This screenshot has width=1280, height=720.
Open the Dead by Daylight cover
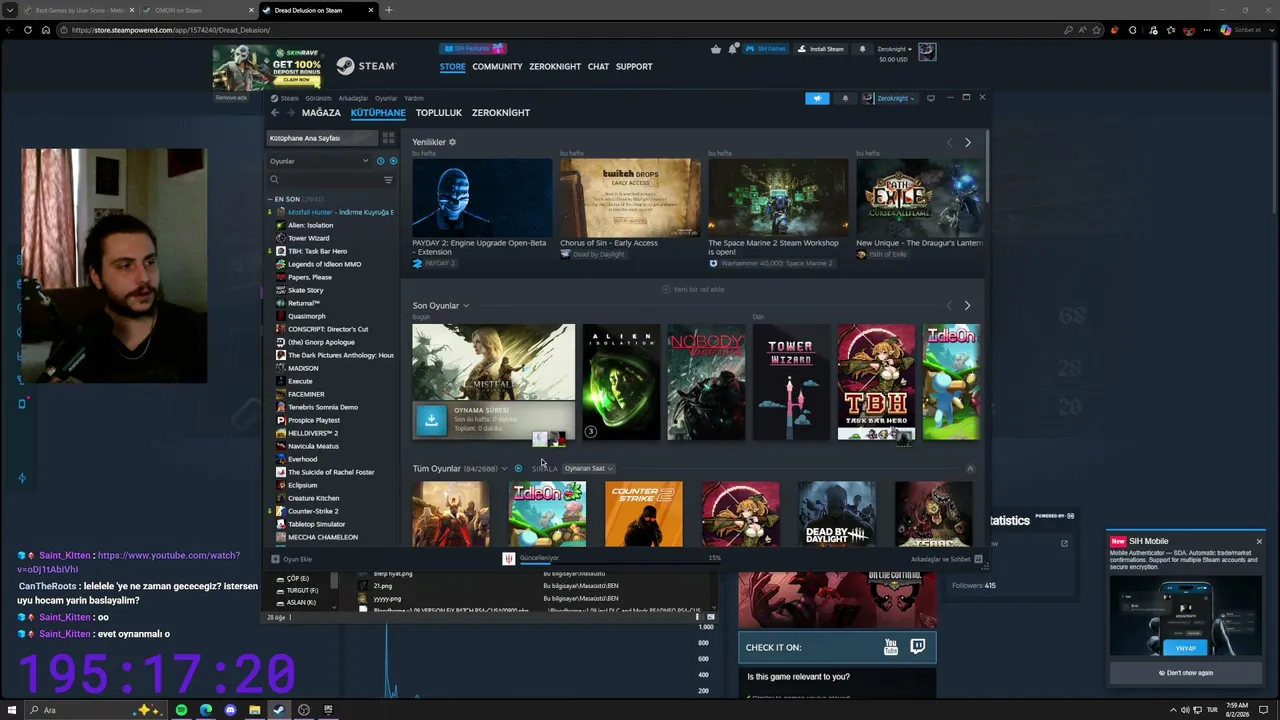(x=837, y=514)
